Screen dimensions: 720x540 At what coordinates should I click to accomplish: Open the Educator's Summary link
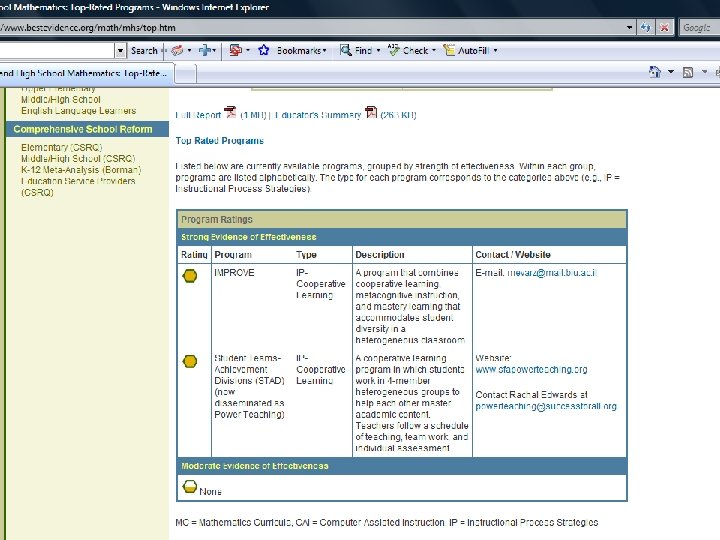coord(318,115)
